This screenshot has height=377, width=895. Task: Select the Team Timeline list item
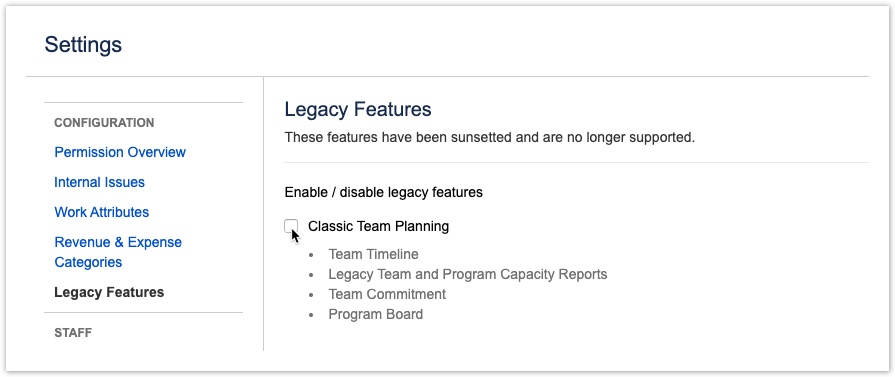coord(373,254)
